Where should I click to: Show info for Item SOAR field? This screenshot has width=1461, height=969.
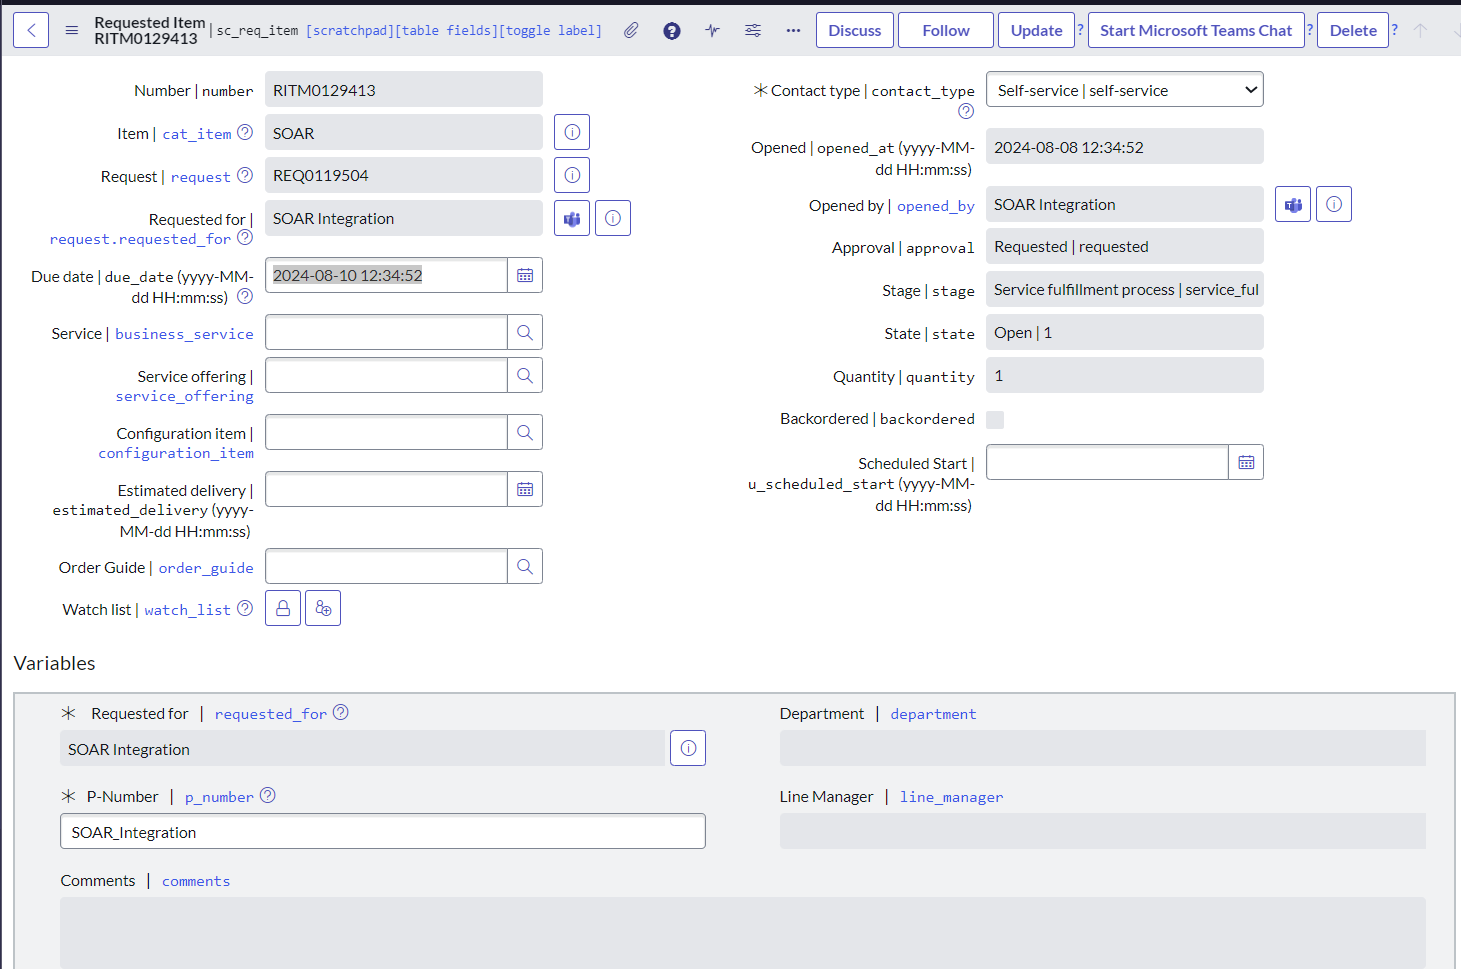click(572, 132)
